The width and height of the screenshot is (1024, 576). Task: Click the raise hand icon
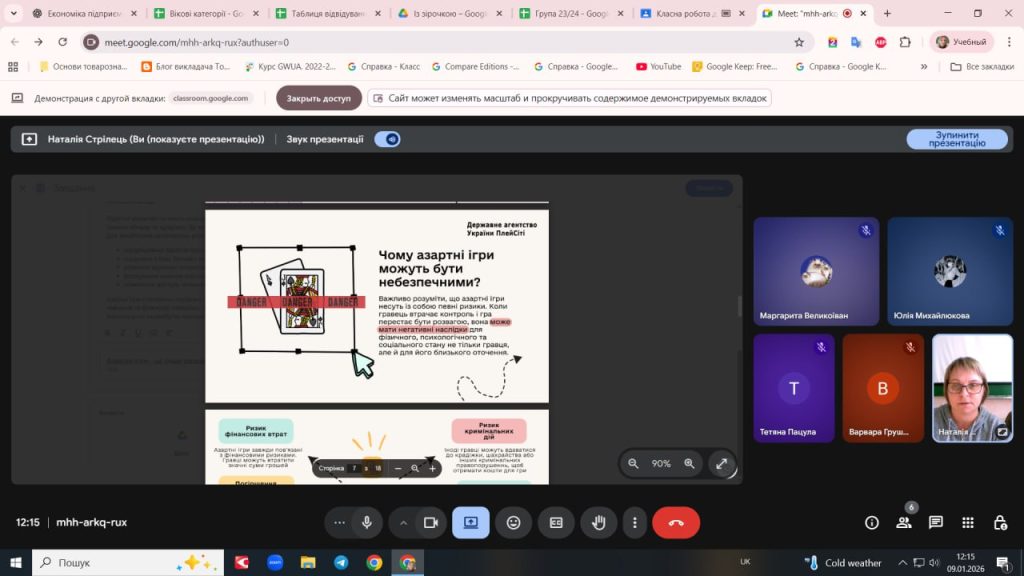[599, 522]
